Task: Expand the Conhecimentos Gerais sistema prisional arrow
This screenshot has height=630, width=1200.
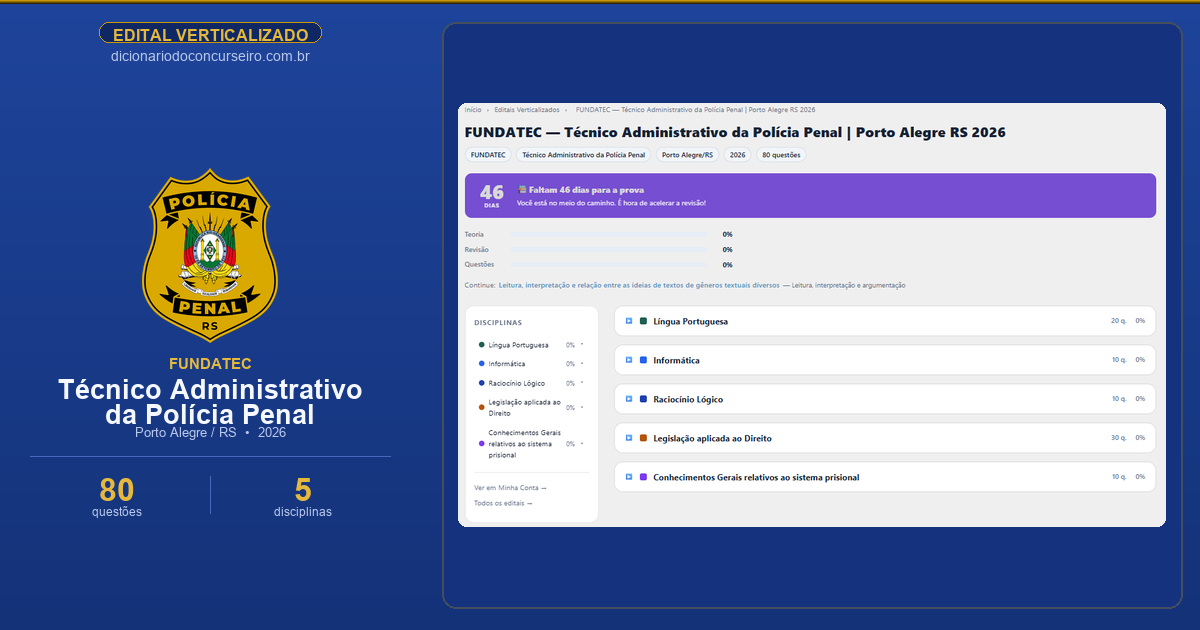Action: [629, 477]
